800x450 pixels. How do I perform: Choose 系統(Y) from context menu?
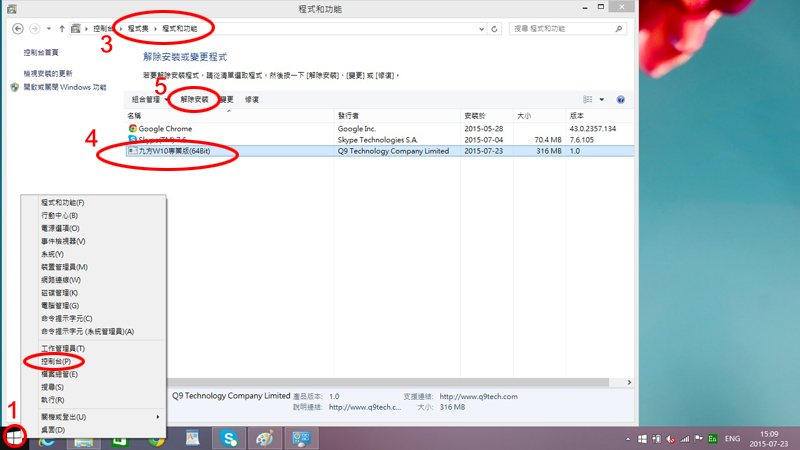[x=52, y=254]
